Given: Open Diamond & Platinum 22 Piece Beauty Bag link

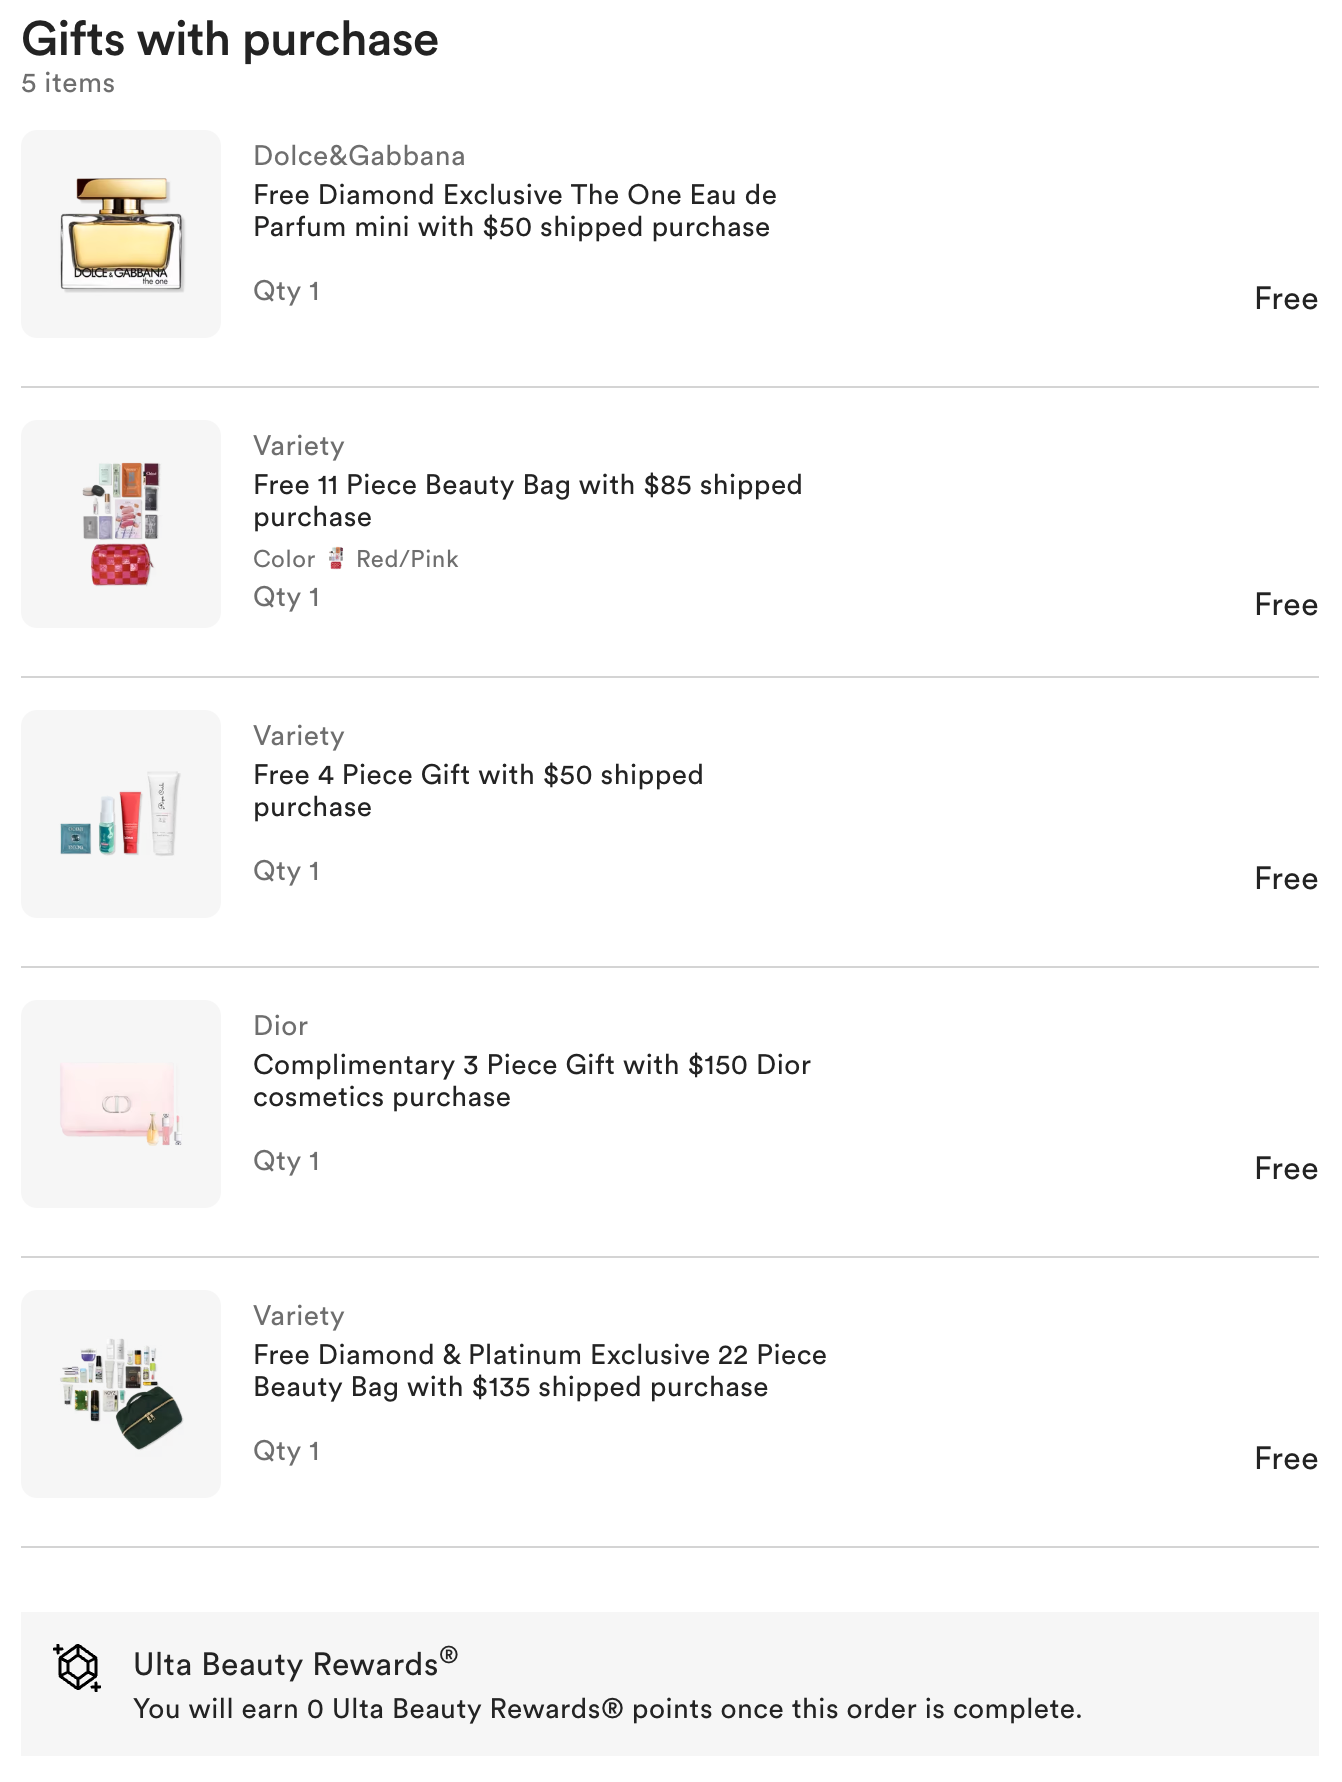Looking at the screenshot, I should point(539,1371).
